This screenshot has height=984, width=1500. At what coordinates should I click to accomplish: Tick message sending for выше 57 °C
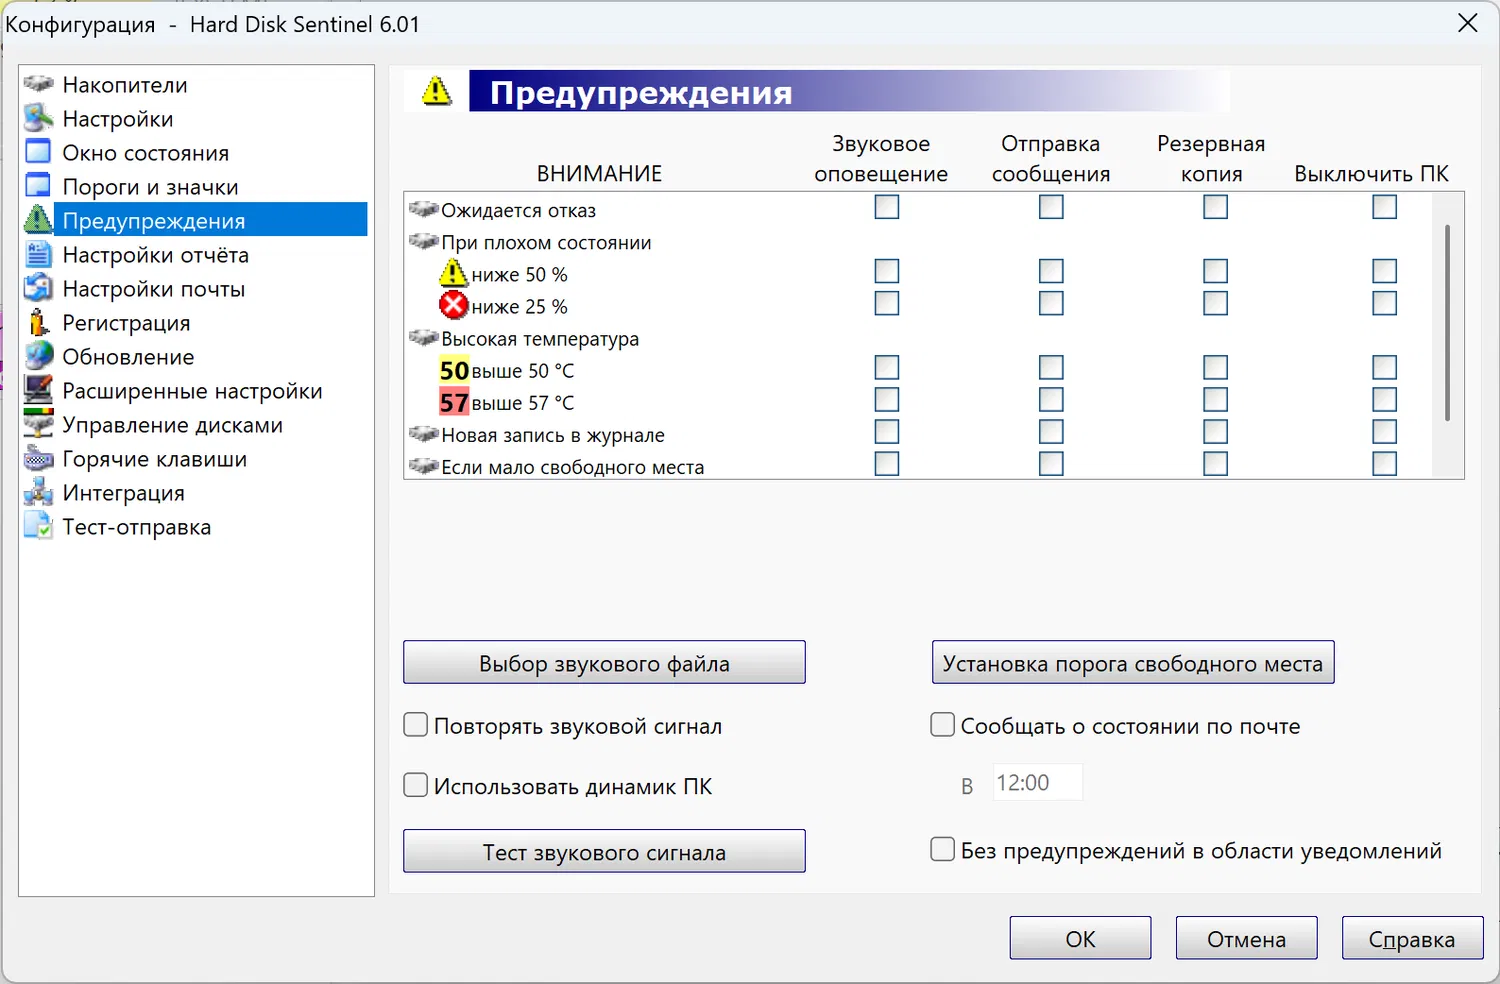click(1051, 399)
